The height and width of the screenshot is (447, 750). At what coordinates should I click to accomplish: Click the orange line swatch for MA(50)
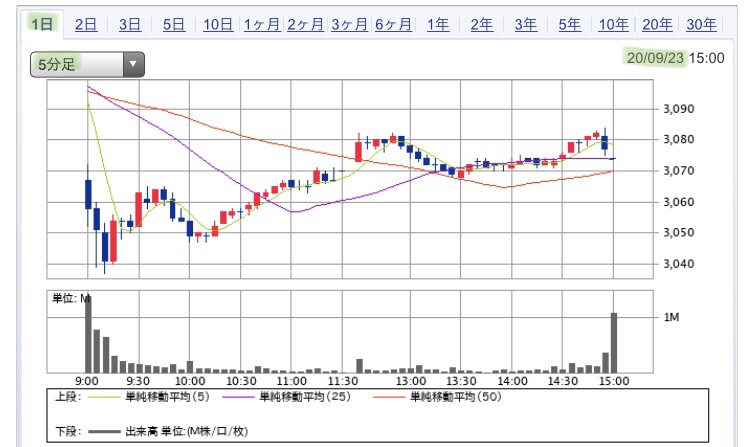pos(389,397)
